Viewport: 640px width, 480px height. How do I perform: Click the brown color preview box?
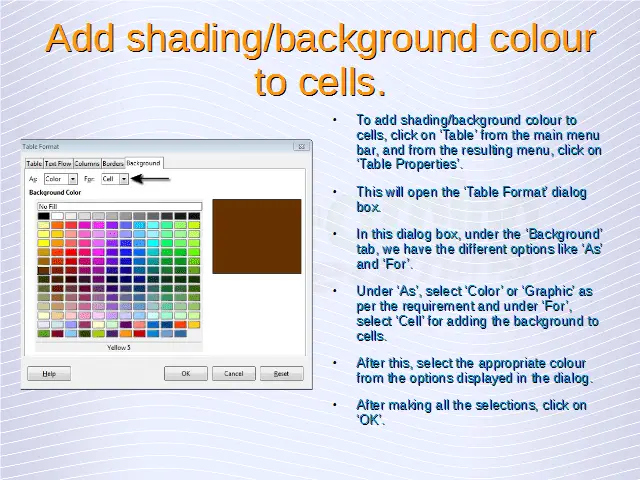(256, 236)
